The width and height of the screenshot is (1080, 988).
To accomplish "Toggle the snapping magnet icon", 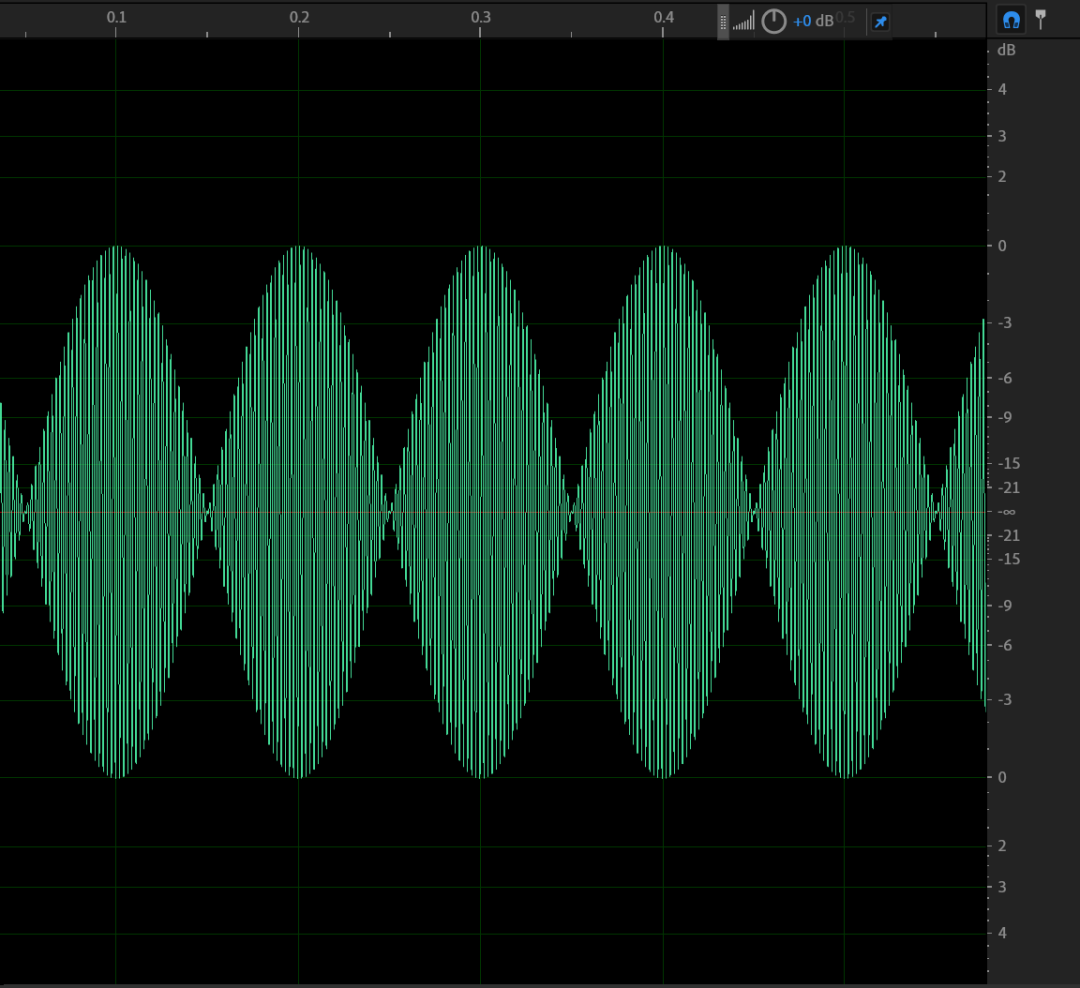I will (x=1011, y=19).
